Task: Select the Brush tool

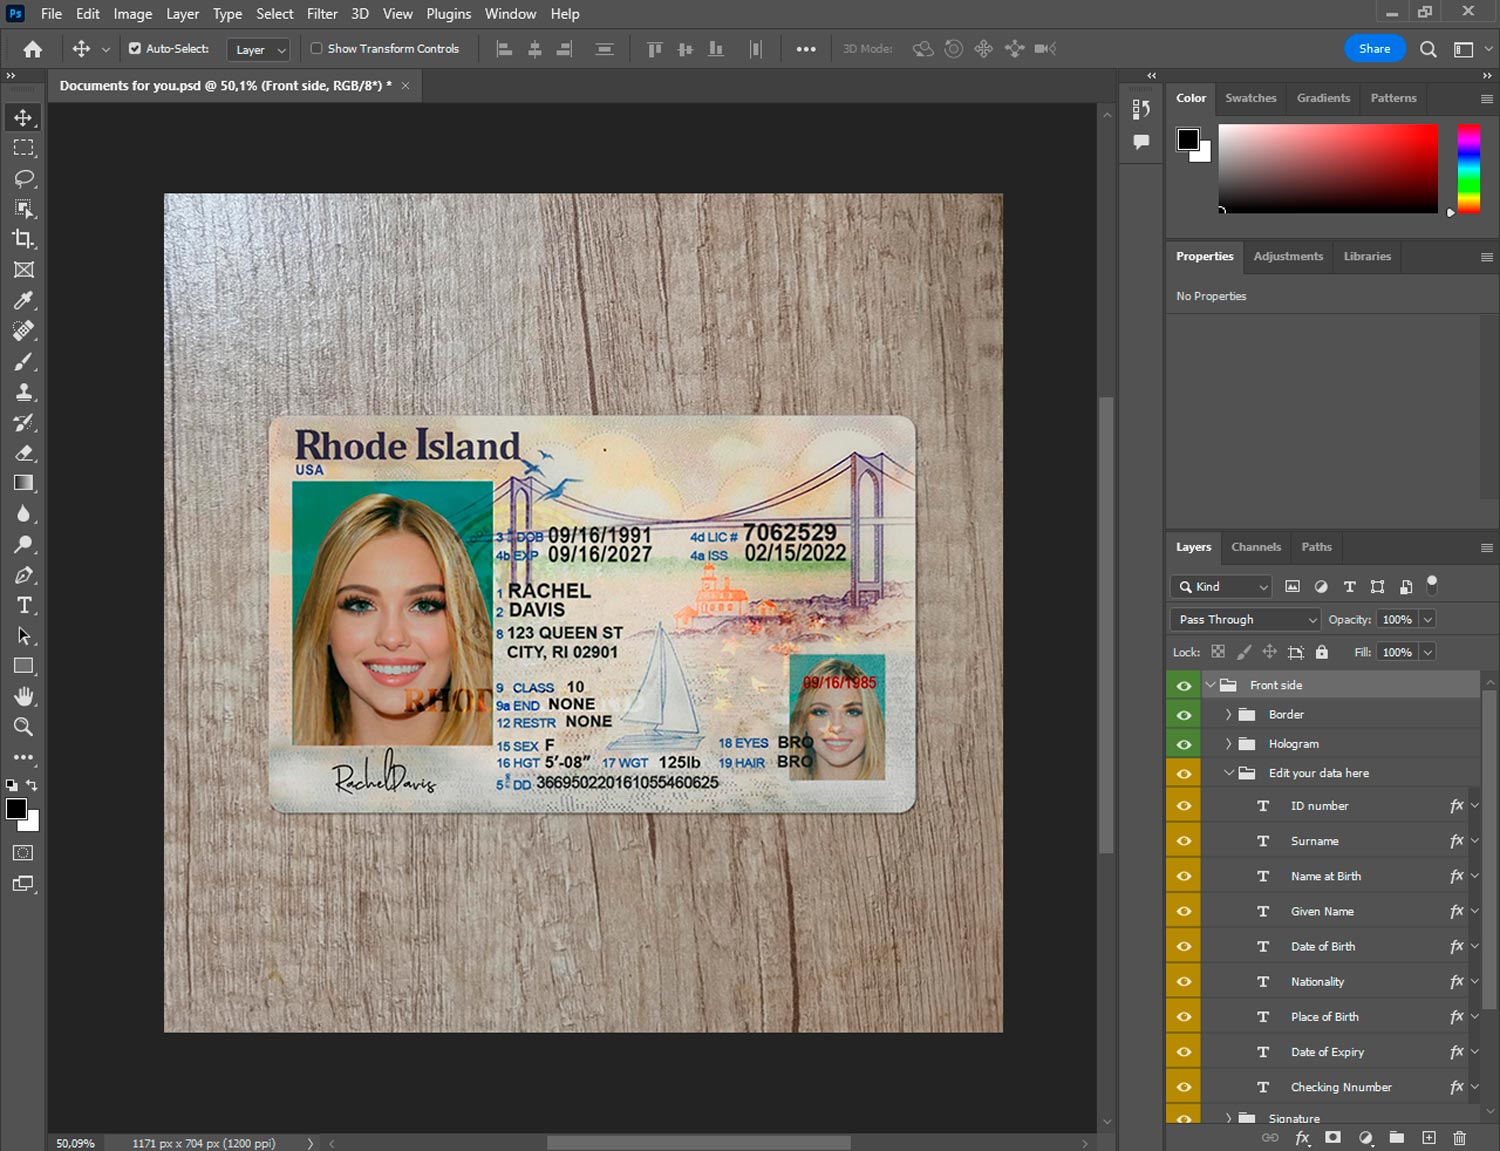Action: [x=24, y=361]
